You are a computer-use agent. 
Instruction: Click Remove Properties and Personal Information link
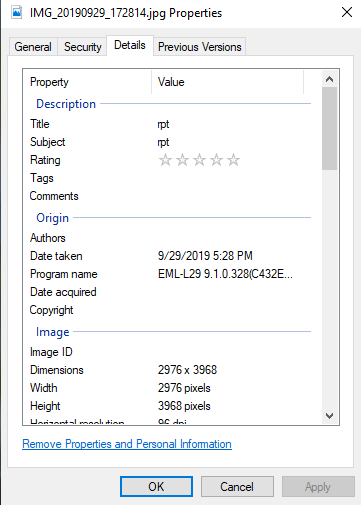click(x=127, y=444)
